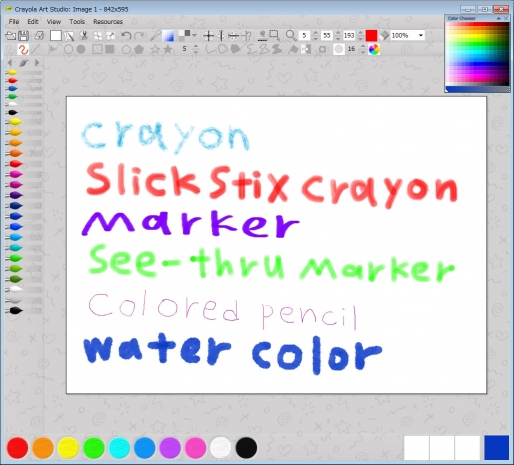The image size is (514, 465).
Task: Step the value 55 field
Action: (338, 36)
